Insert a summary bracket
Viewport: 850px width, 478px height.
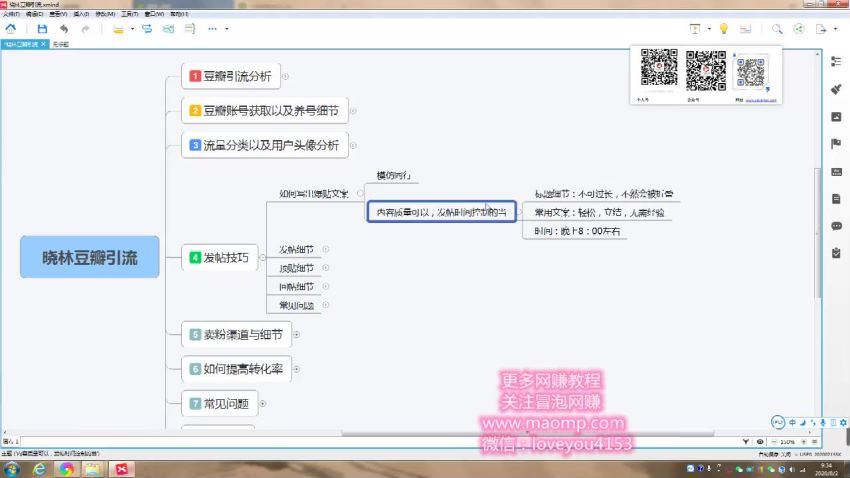coord(190,29)
